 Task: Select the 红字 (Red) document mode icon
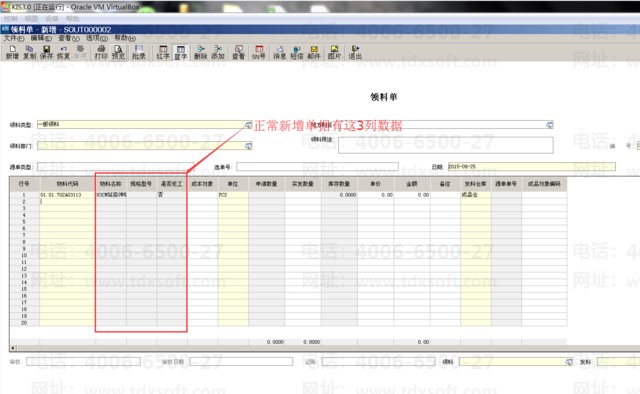(x=163, y=52)
